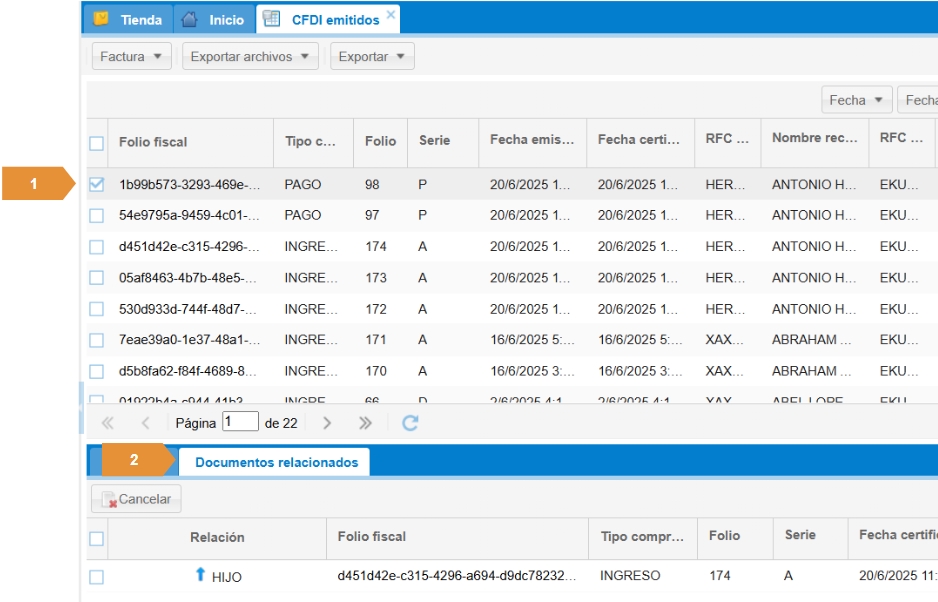
Task: Toggle select-all in Documentos relacionados header
Action: point(96,539)
